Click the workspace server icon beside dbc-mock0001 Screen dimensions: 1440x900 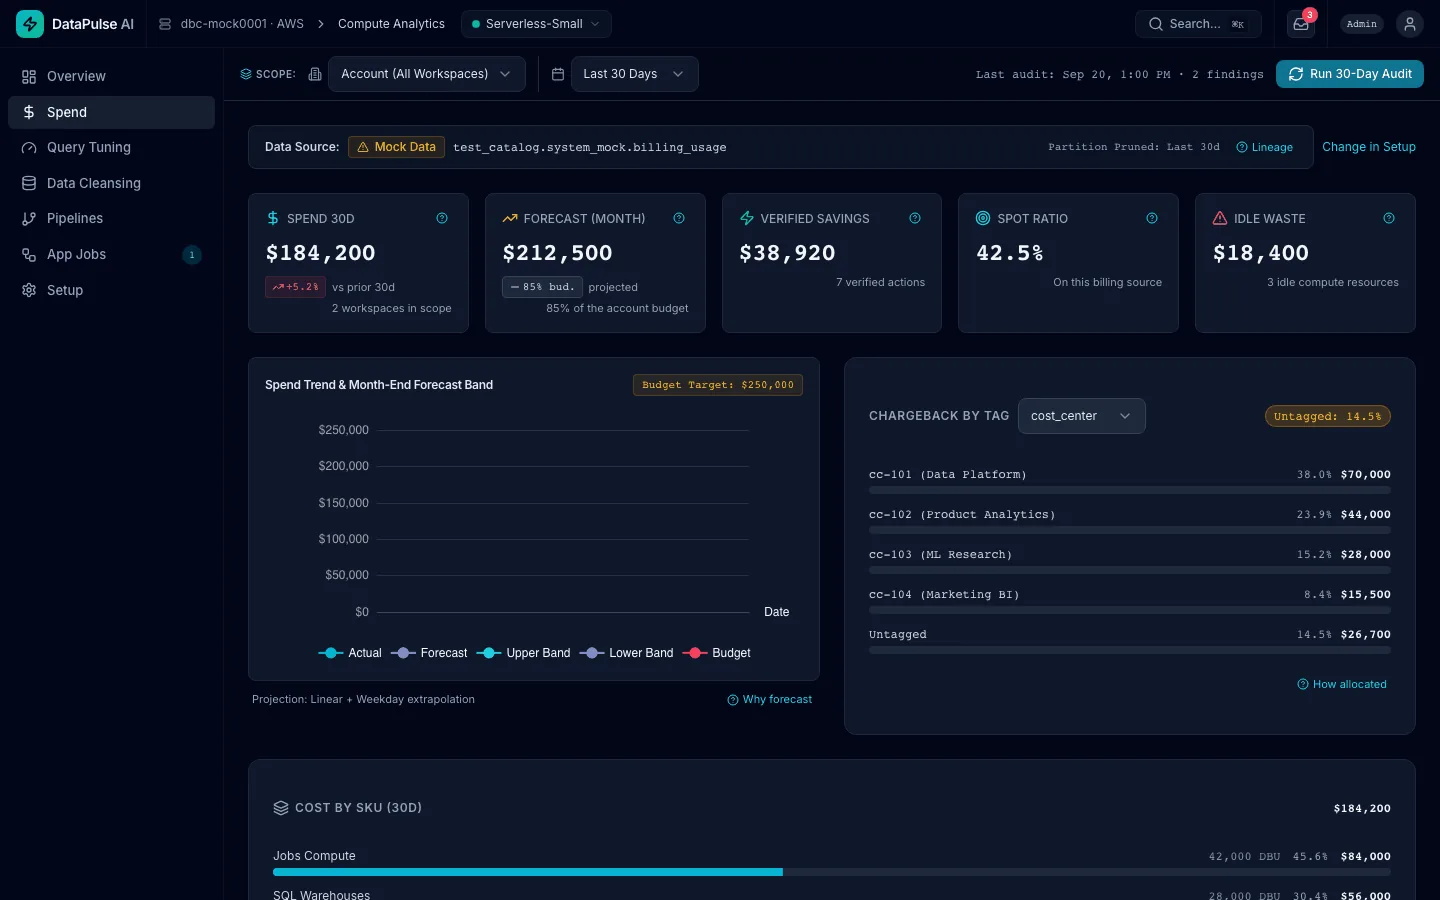[165, 24]
